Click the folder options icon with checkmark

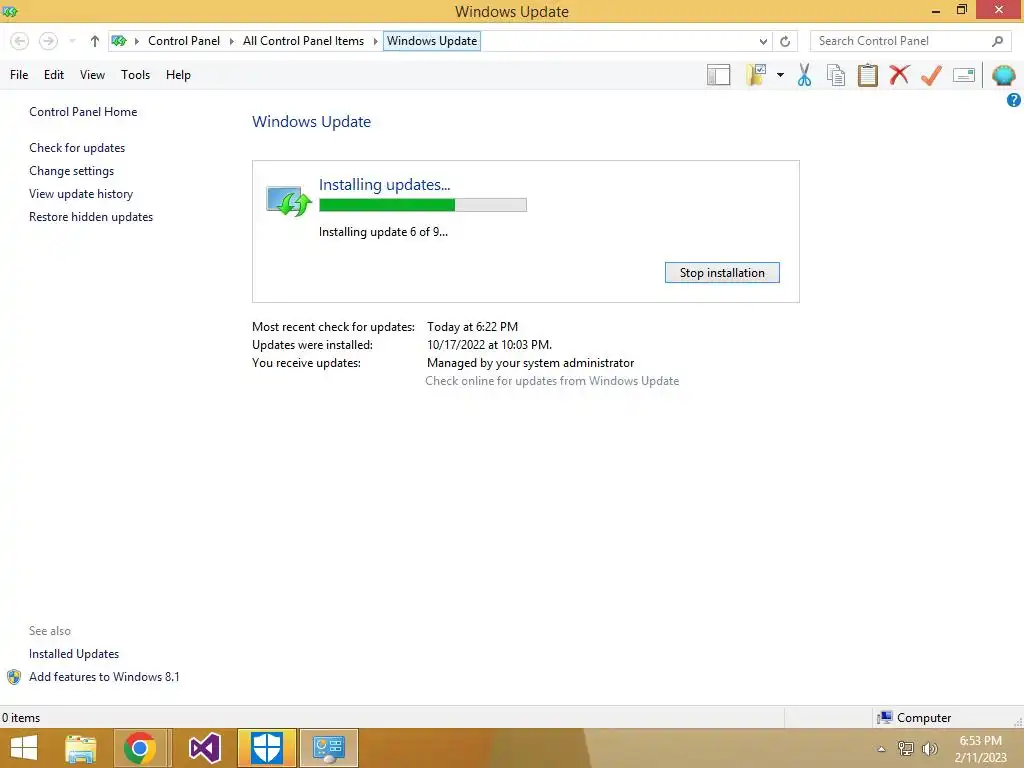(756, 75)
